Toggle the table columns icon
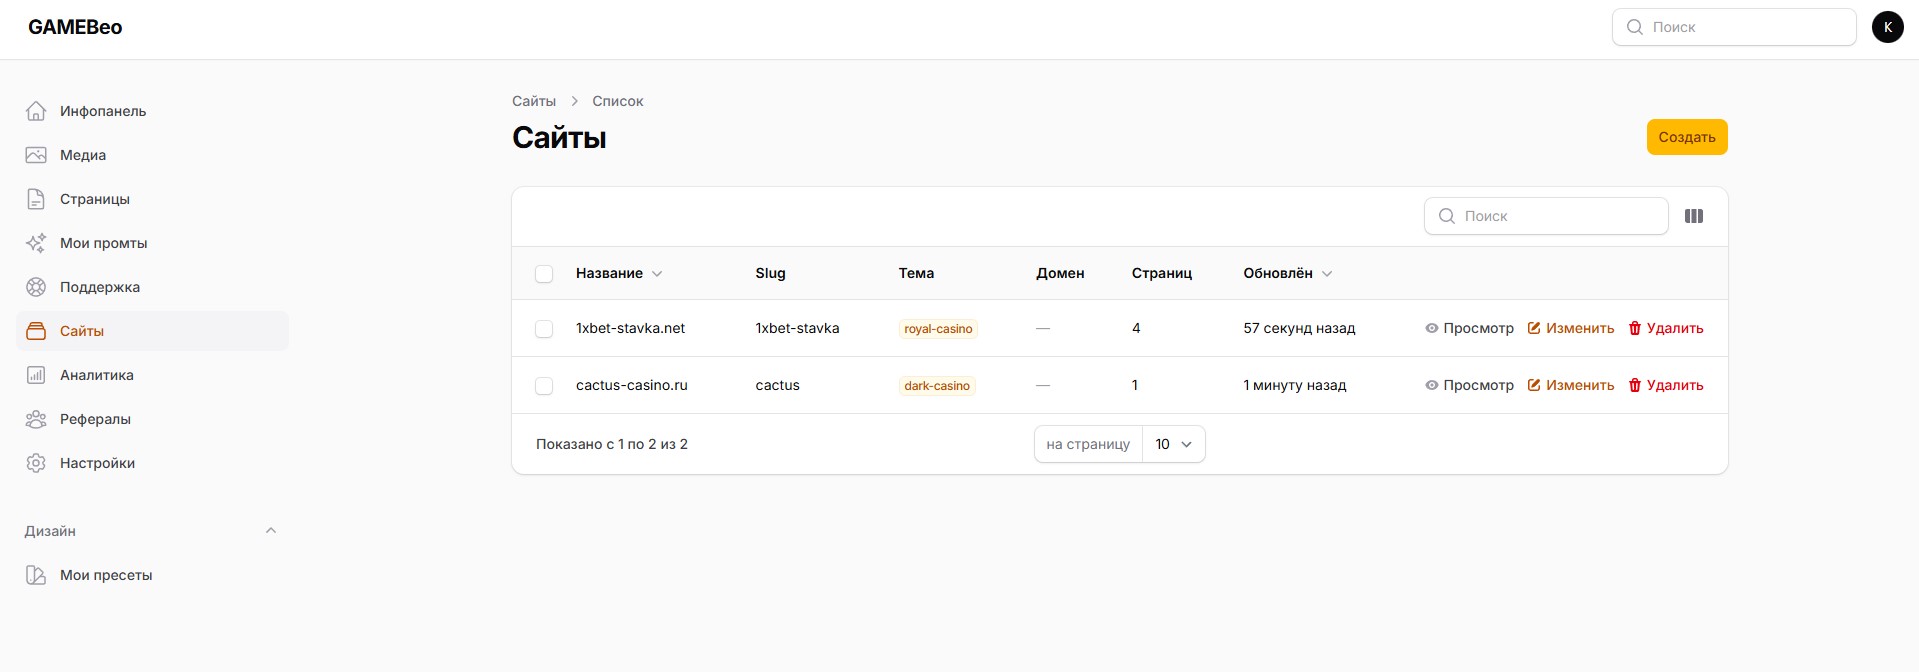 1694,216
